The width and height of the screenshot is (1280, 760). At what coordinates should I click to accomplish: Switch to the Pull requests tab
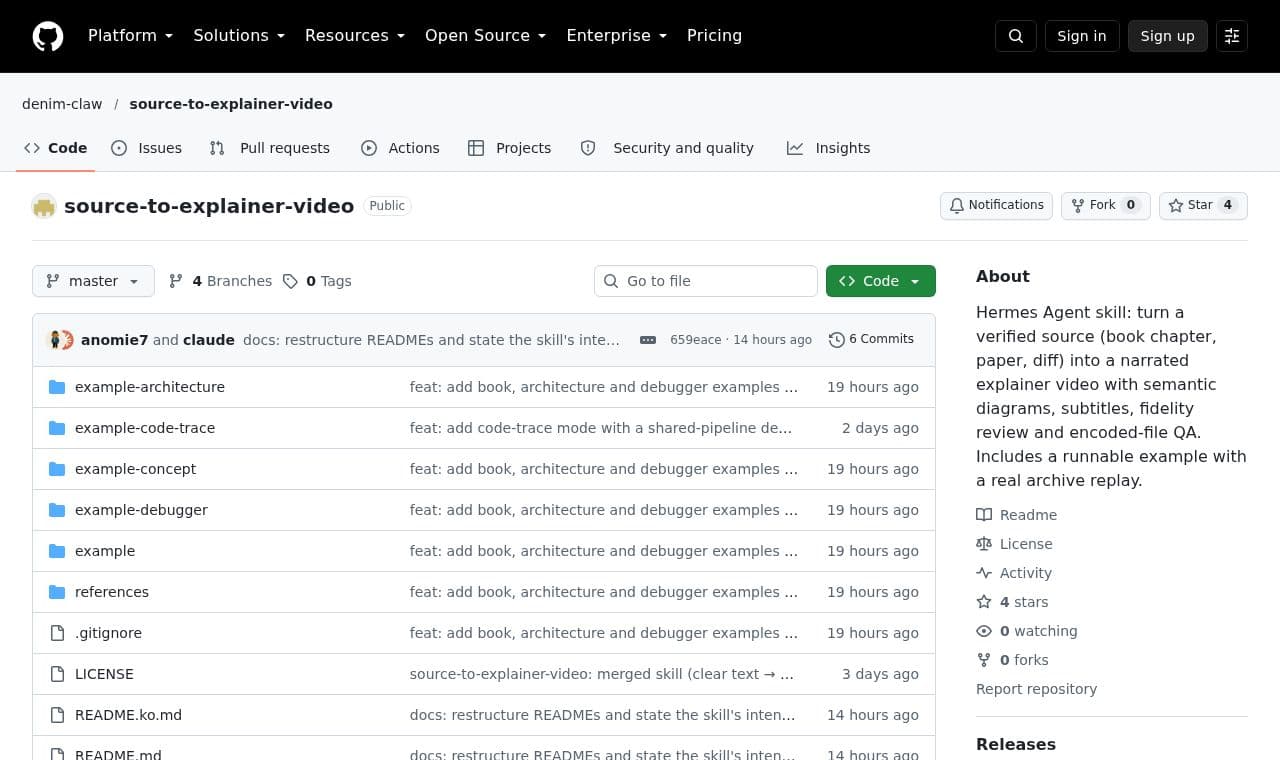click(270, 148)
